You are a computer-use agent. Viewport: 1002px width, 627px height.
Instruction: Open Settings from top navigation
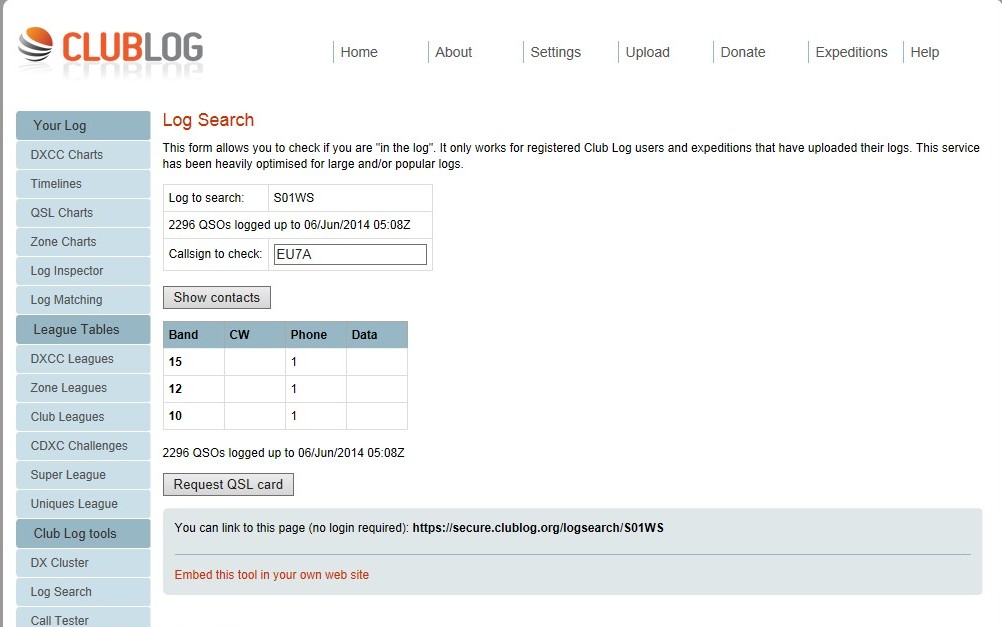pyautogui.click(x=555, y=52)
